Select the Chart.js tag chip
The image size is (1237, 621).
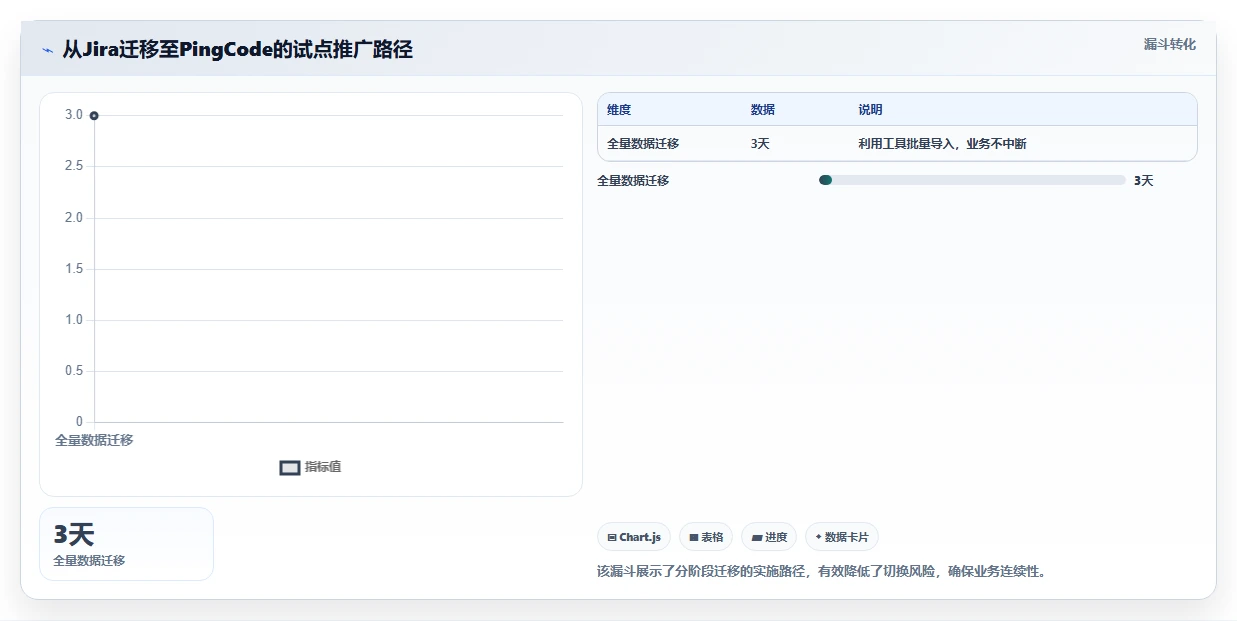pyautogui.click(x=634, y=537)
